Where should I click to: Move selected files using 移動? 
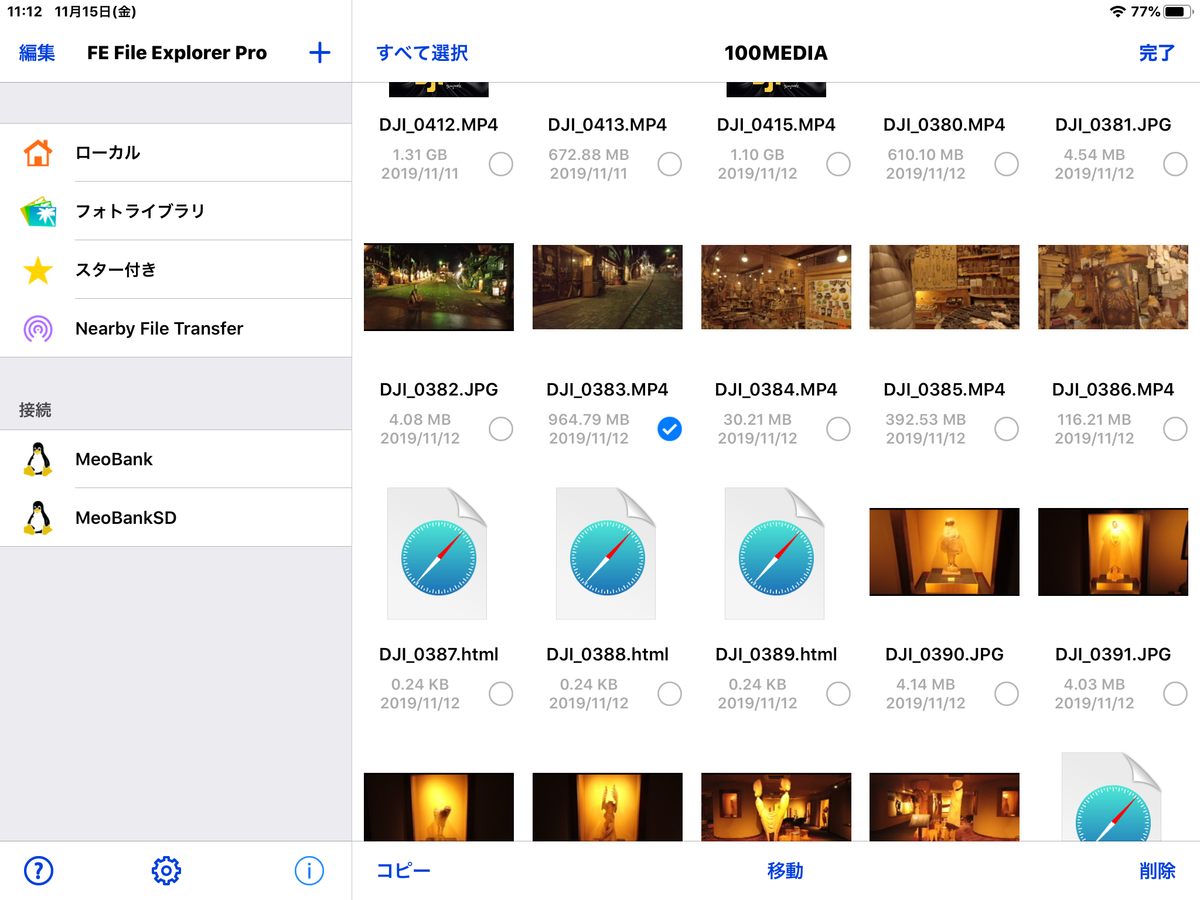pyautogui.click(x=786, y=871)
